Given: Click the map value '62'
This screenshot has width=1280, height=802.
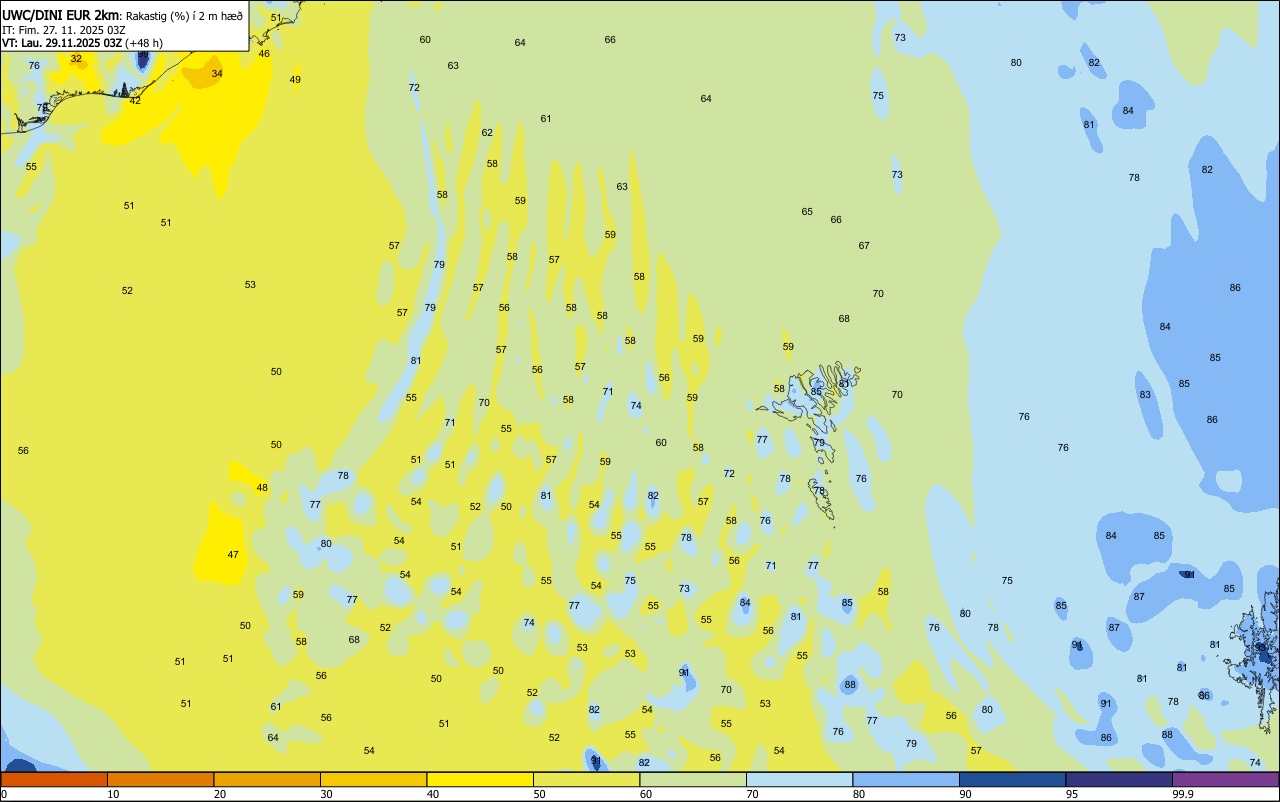Looking at the screenshot, I should pos(487,133).
